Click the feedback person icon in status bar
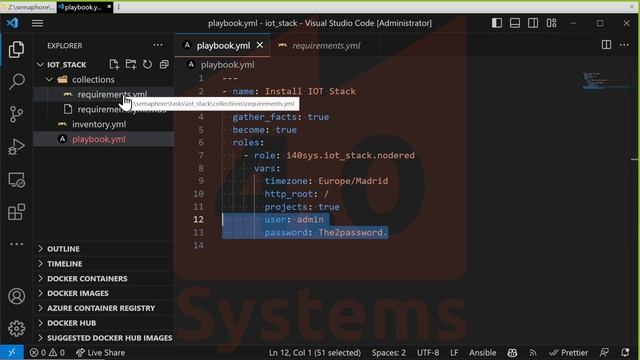Image resolution: width=640 pixels, height=360 pixels. 604,353
